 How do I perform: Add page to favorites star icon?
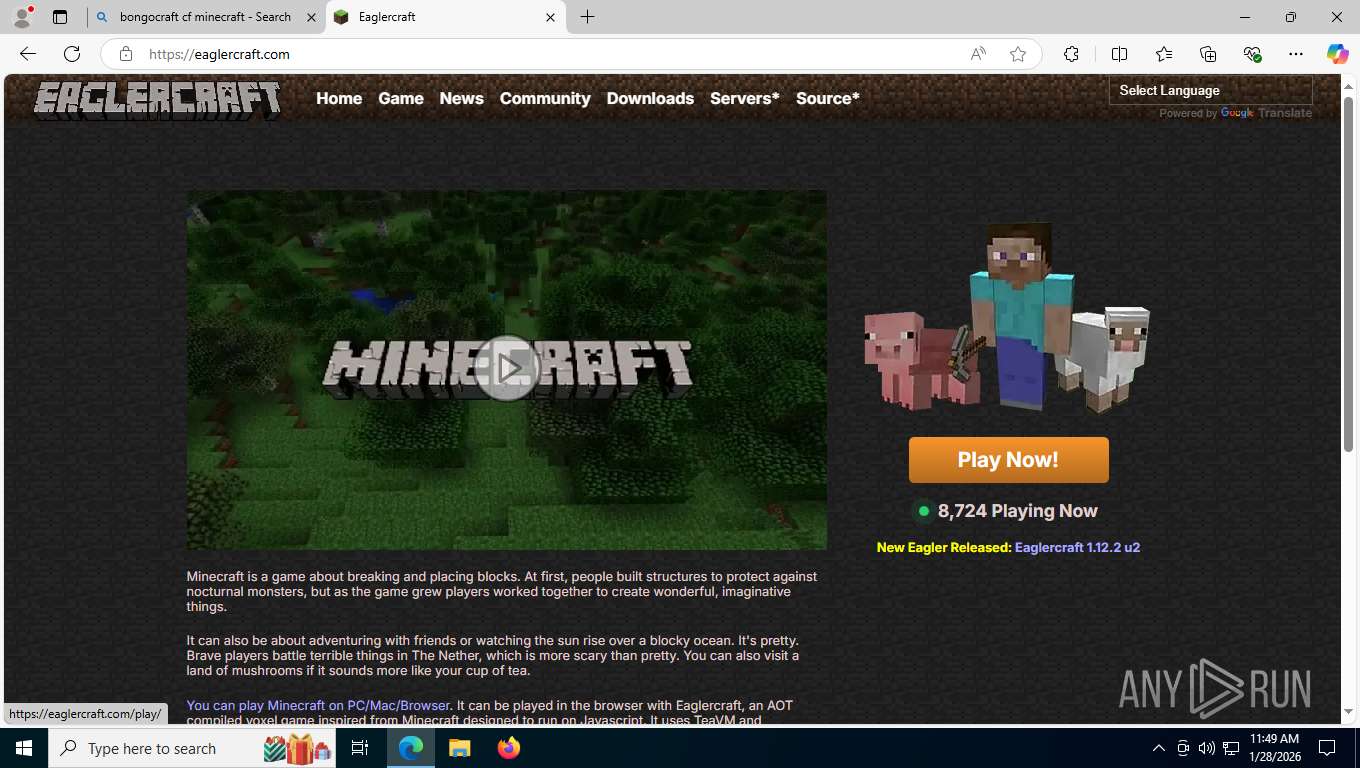click(x=1018, y=54)
